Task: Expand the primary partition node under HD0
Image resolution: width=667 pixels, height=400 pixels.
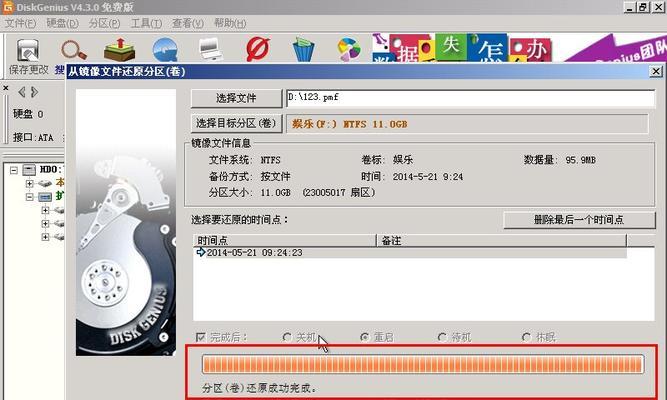Action: click(29, 183)
